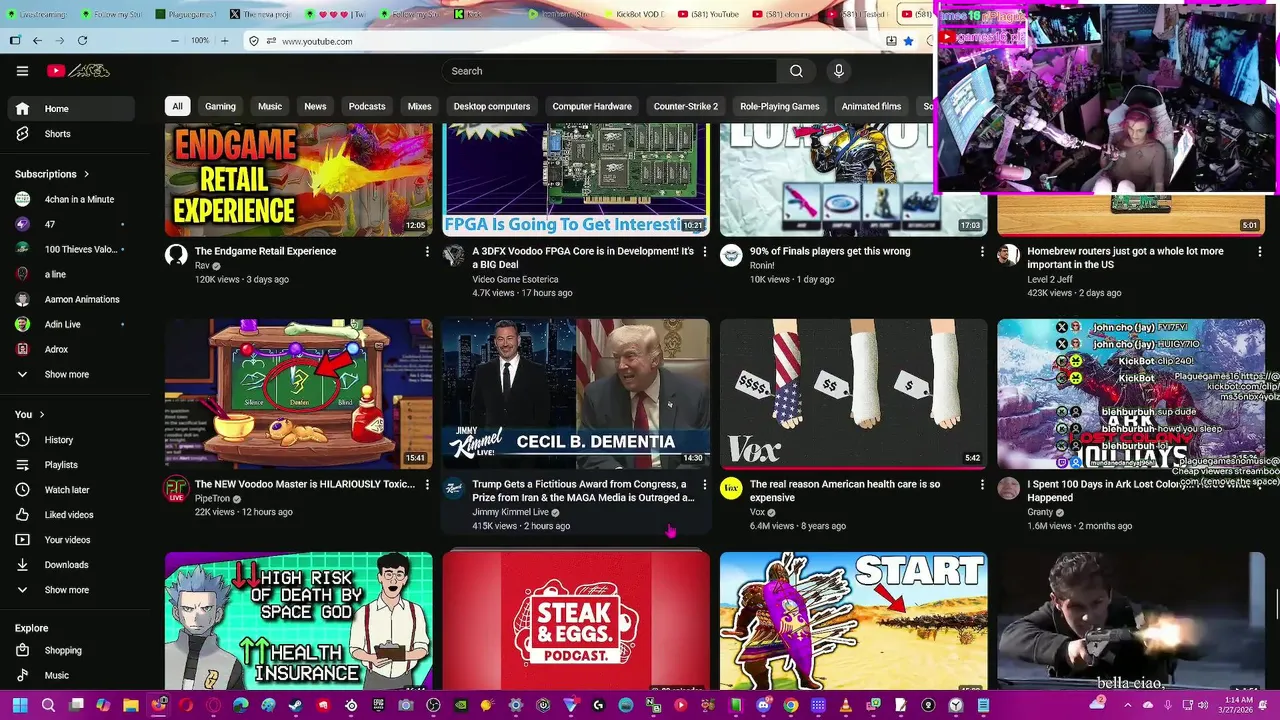
Task: Select the Gaming filter chip
Action: coord(220,106)
